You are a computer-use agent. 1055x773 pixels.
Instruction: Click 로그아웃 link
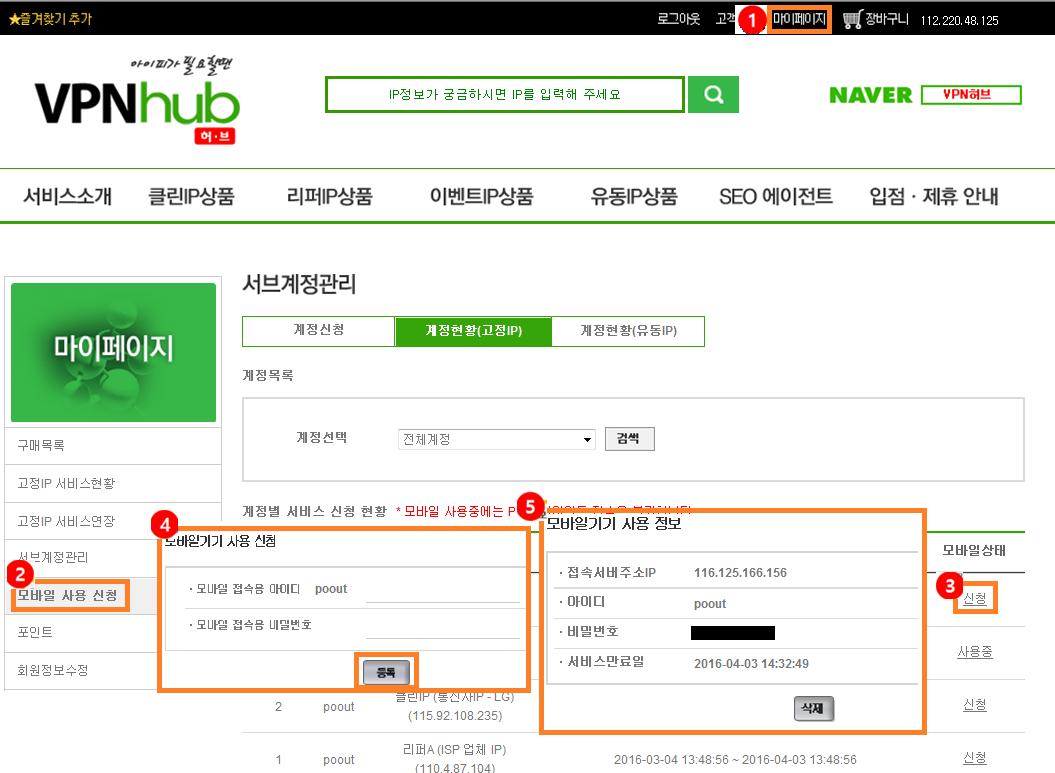678,19
